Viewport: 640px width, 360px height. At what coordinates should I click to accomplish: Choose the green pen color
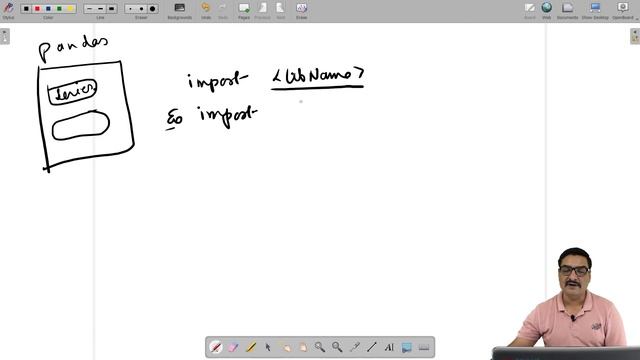pyautogui.click(x=59, y=9)
